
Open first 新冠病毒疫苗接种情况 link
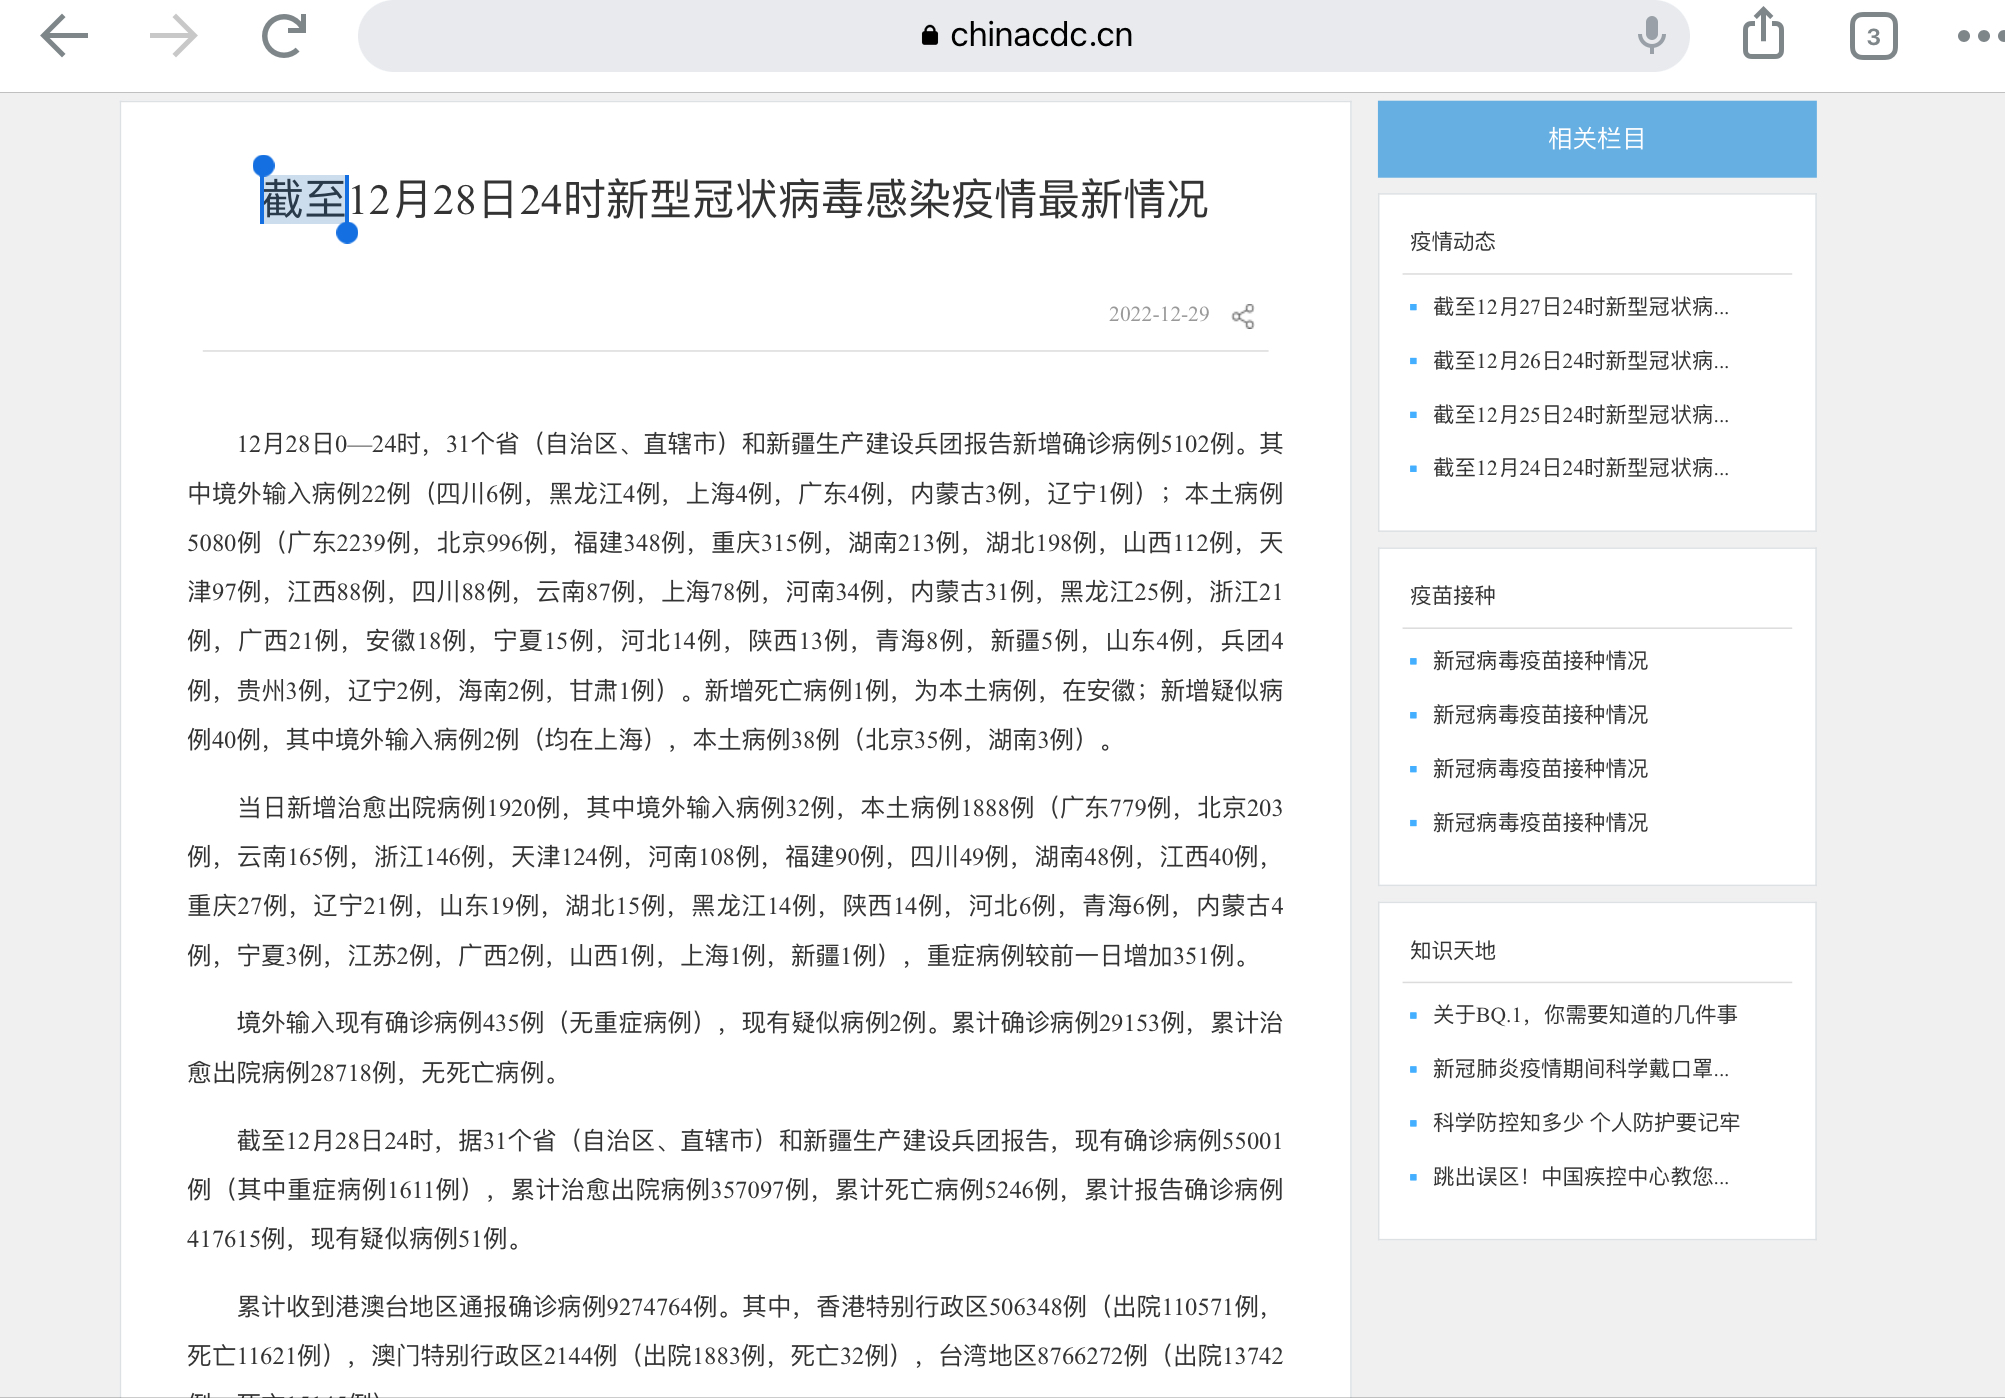pyautogui.click(x=1540, y=661)
